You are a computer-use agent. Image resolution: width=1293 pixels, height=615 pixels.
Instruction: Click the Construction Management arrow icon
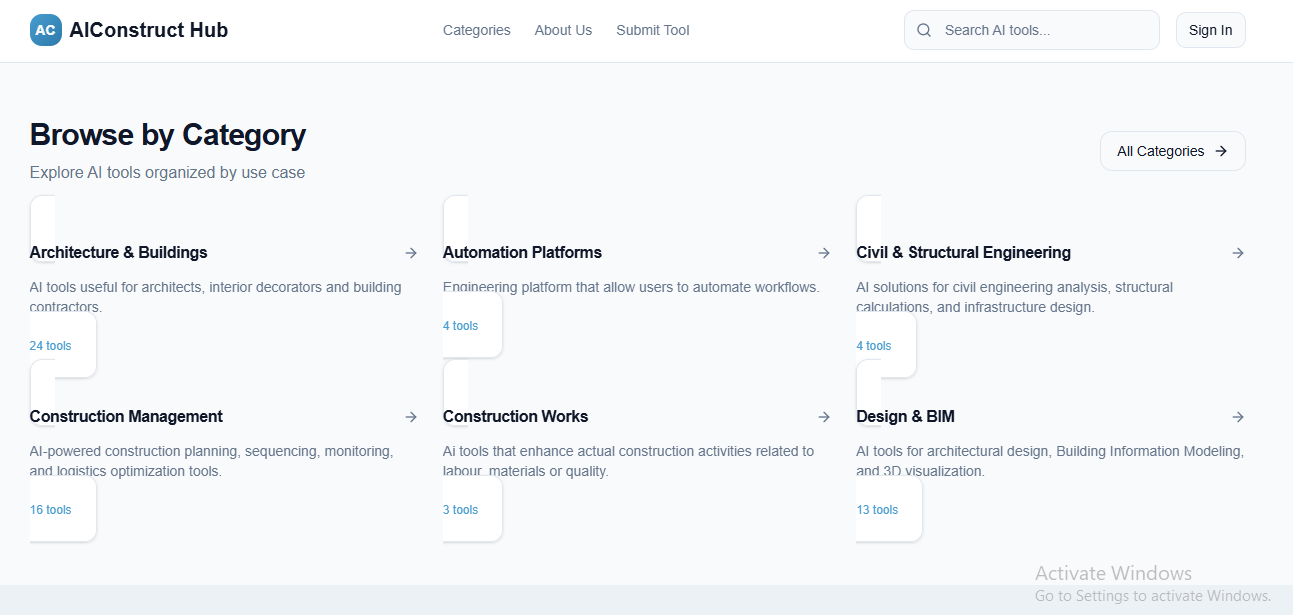pyautogui.click(x=411, y=417)
